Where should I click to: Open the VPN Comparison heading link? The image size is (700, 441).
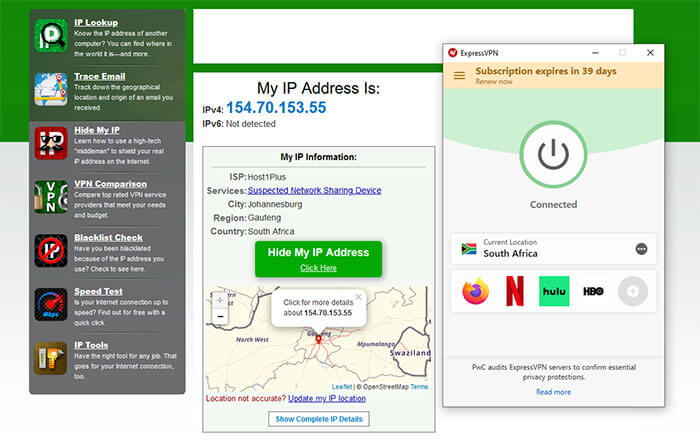point(110,184)
